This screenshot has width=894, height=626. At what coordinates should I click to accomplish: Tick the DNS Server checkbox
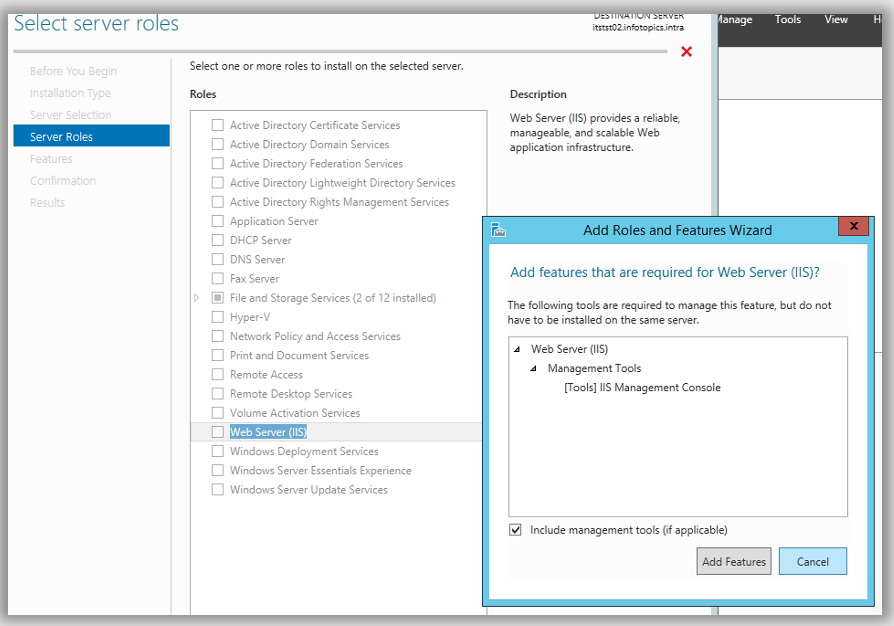pyautogui.click(x=217, y=259)
